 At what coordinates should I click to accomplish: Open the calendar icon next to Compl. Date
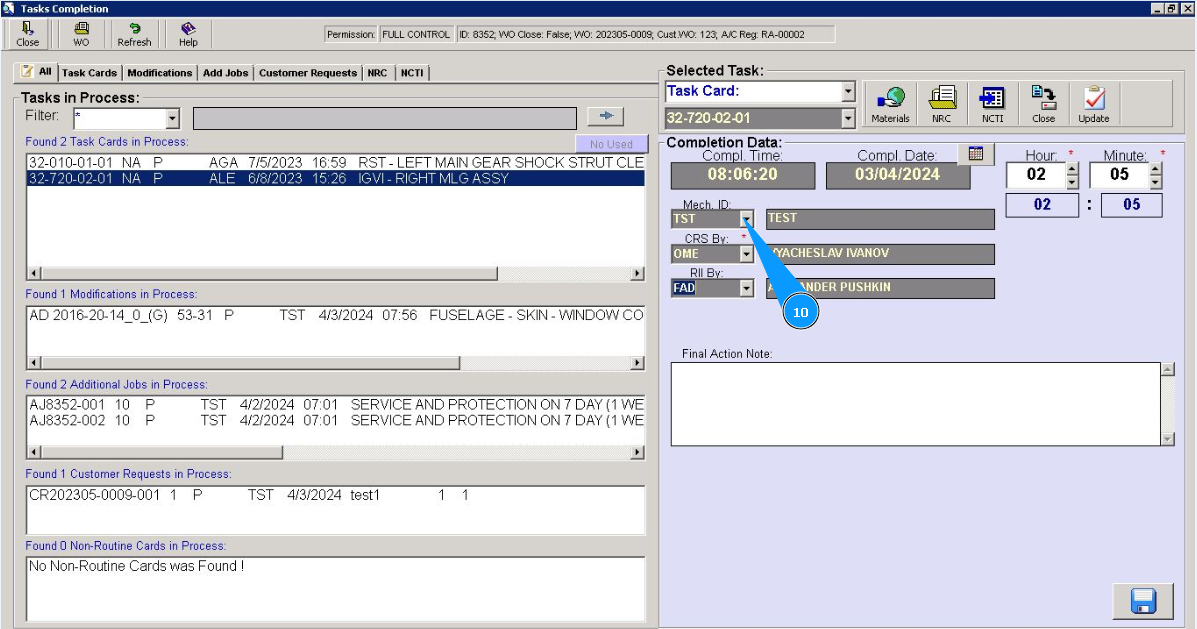point(976,153)
